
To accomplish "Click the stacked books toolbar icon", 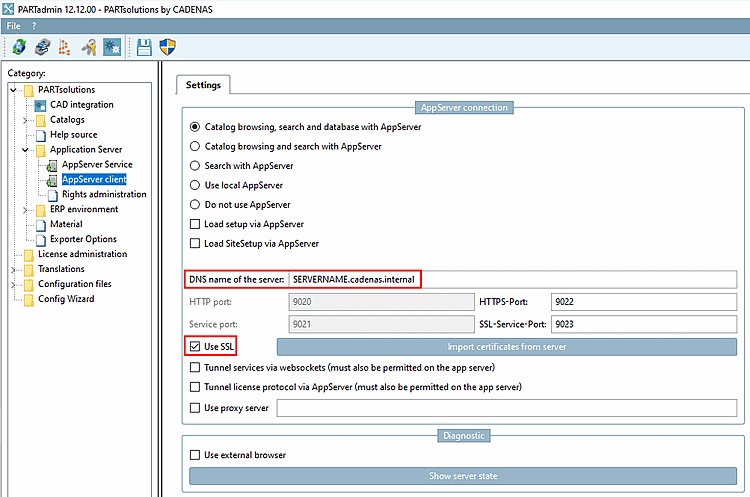I will pos(42,47).
